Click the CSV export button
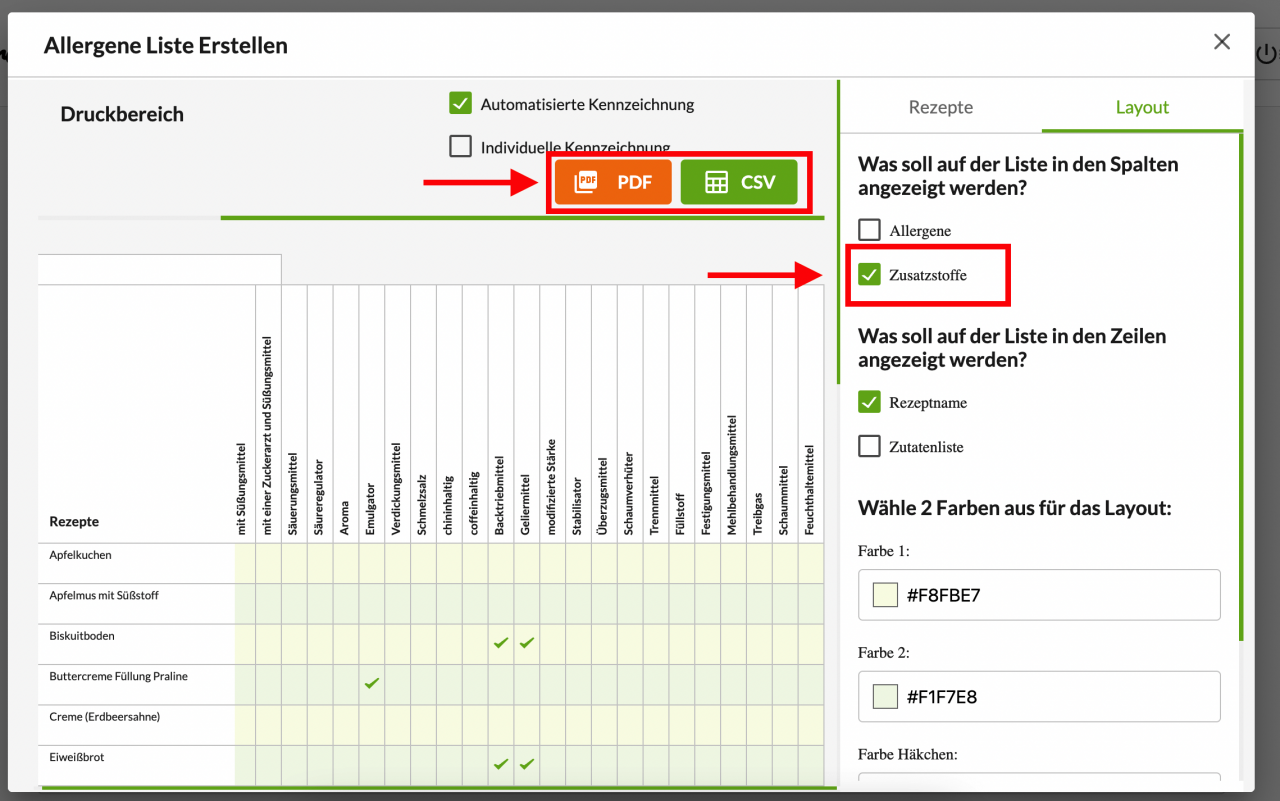 [739, 182]
